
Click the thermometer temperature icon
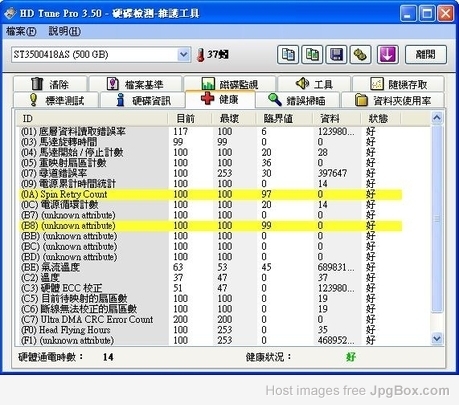(200, 55)
